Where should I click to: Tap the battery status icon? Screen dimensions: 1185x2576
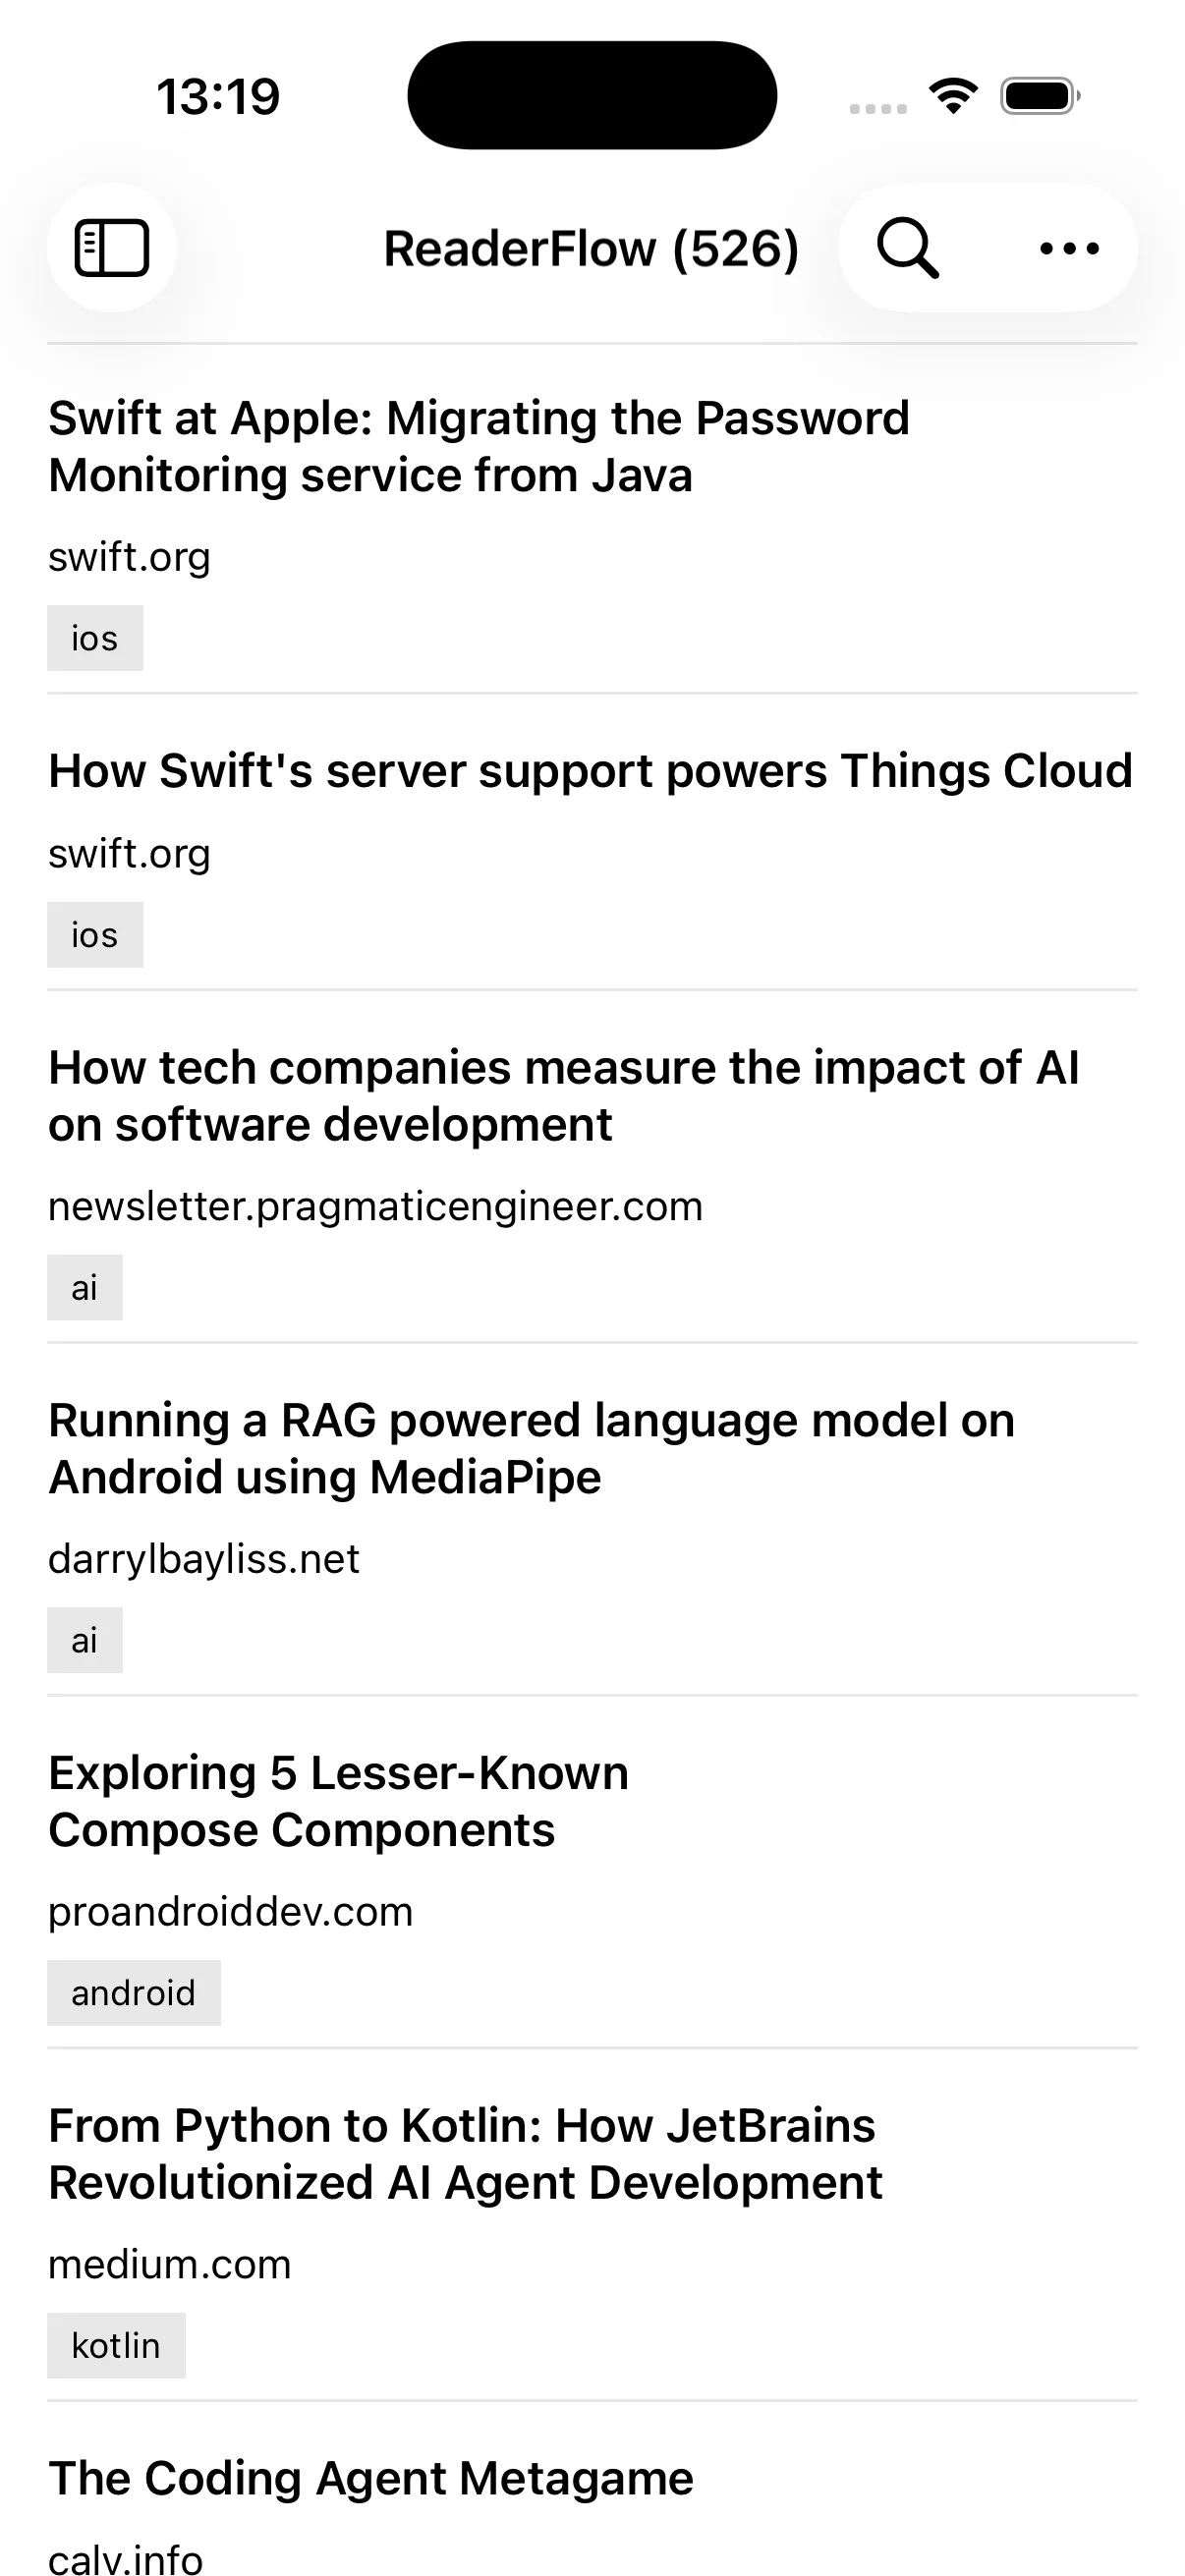coord(1039,96)
